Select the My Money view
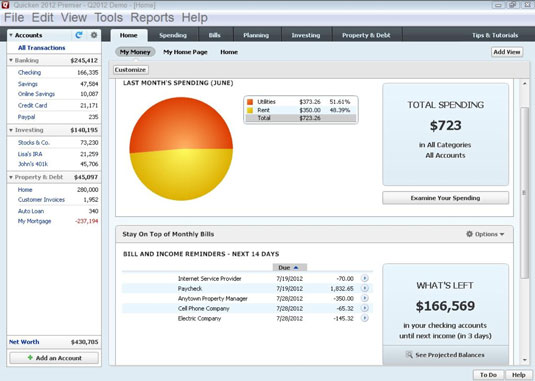The height and width of the screenshot is (381, 535). 135,52
